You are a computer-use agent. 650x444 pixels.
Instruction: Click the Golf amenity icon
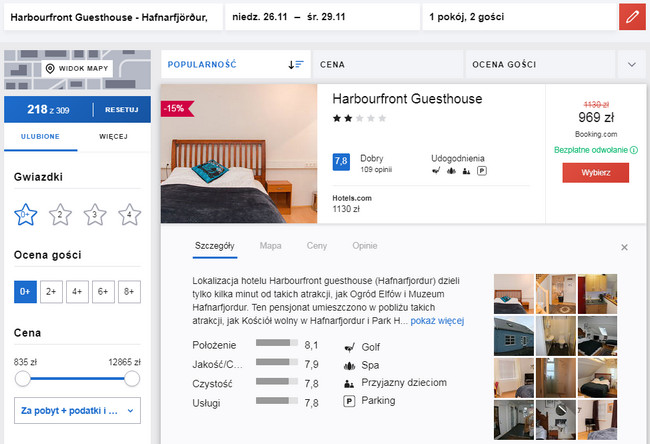point(349,347)
